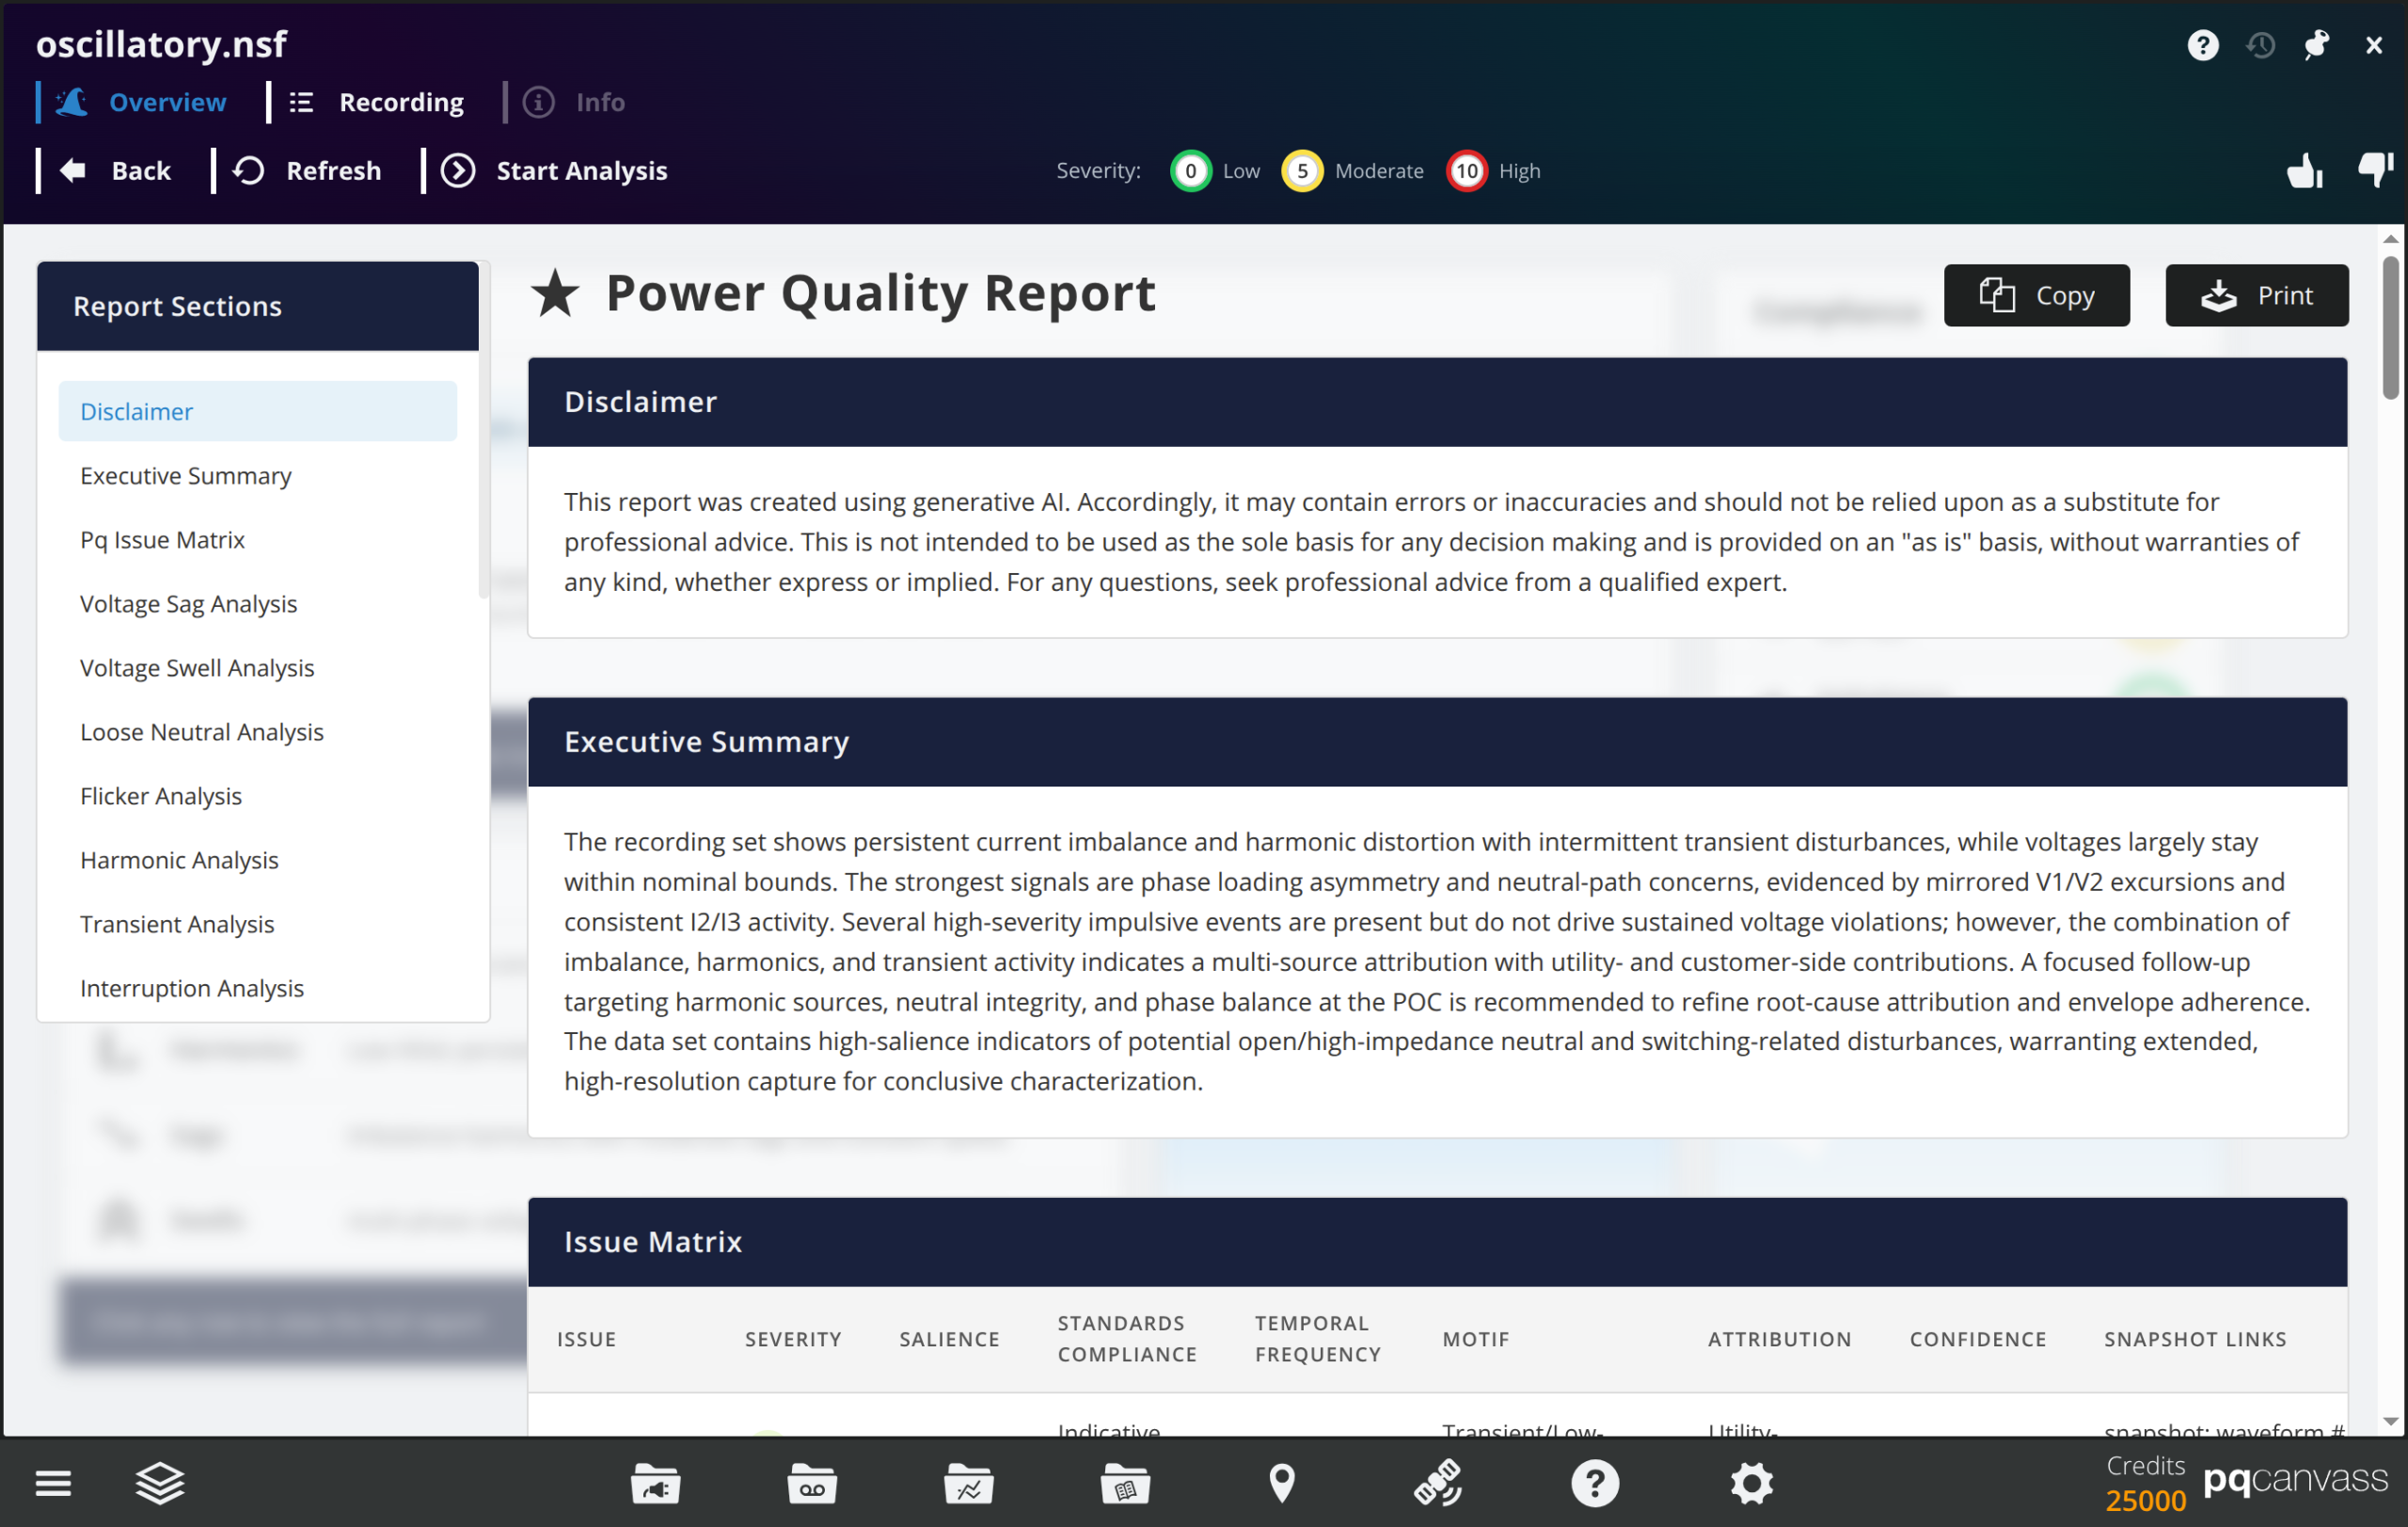Expand the Executive Summary section header

coord(706,741)
